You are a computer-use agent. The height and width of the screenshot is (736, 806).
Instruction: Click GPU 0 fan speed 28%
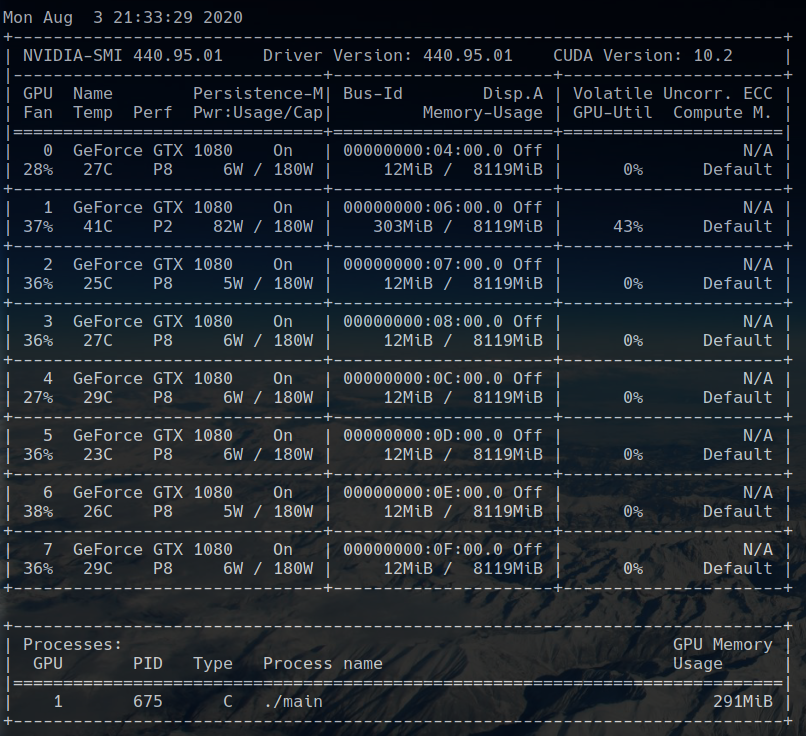tap(38, 170)
